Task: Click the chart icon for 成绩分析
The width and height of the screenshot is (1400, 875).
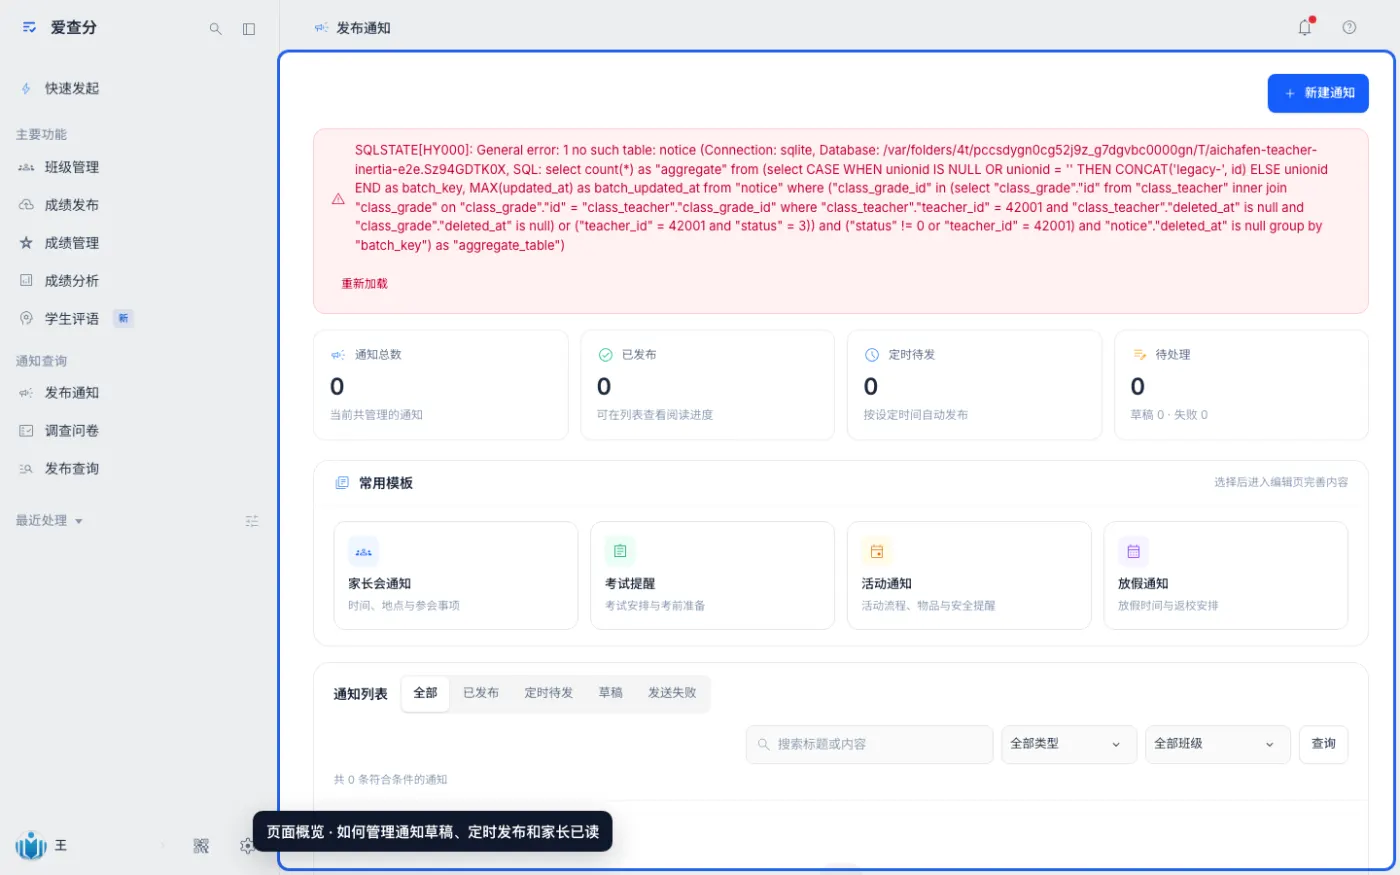Action: coord(26,281)
